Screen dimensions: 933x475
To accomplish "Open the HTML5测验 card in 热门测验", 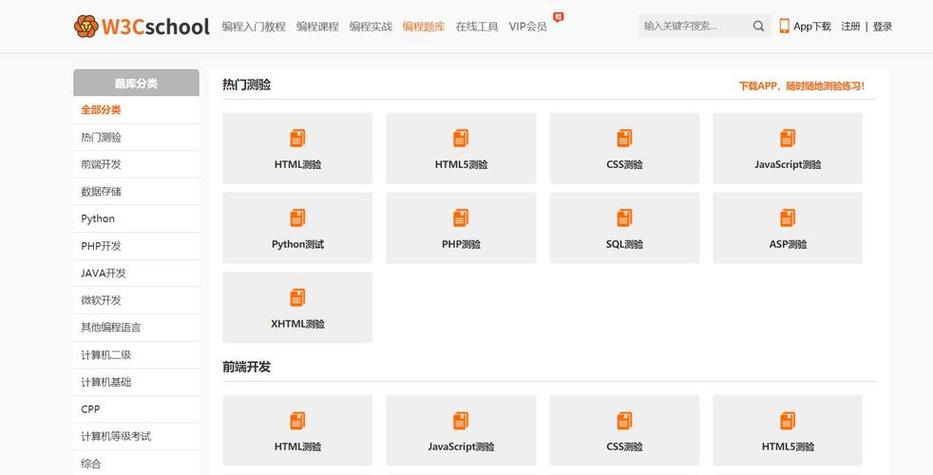I will [x=461, y=148].
